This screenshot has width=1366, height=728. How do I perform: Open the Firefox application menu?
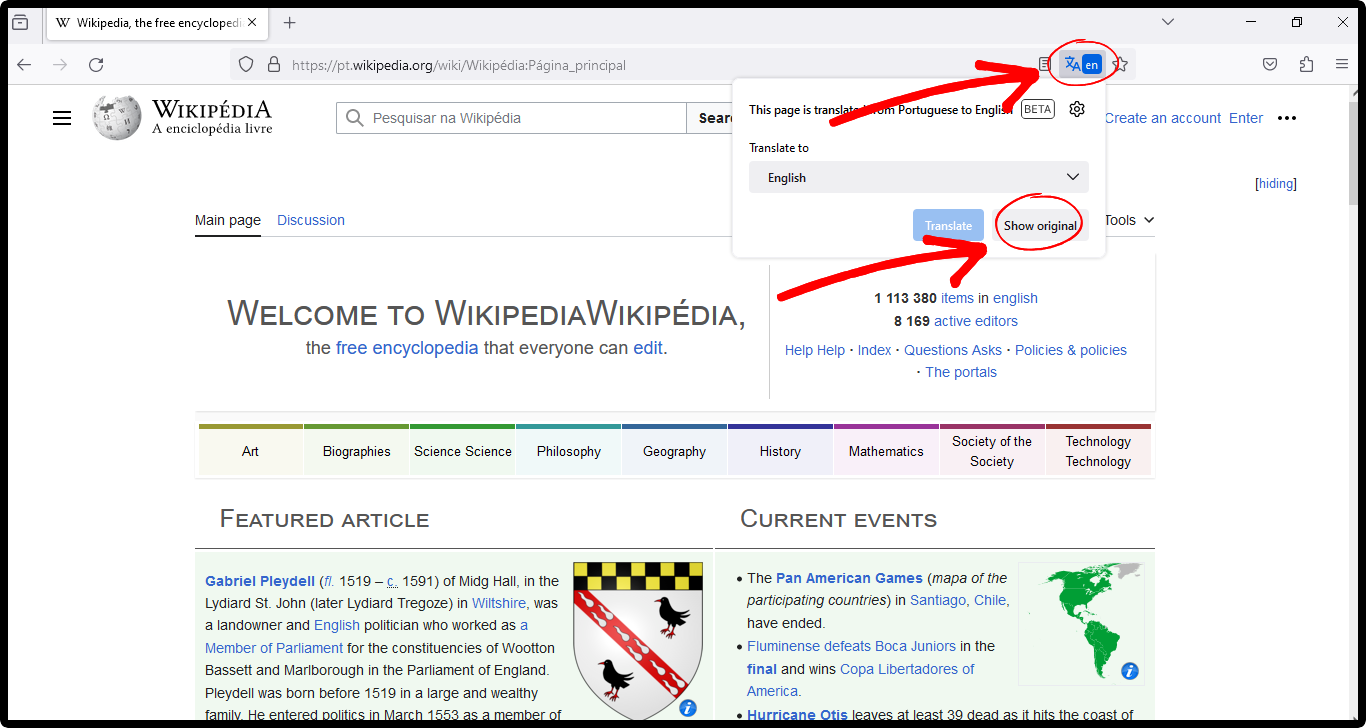coord(1342,65)
